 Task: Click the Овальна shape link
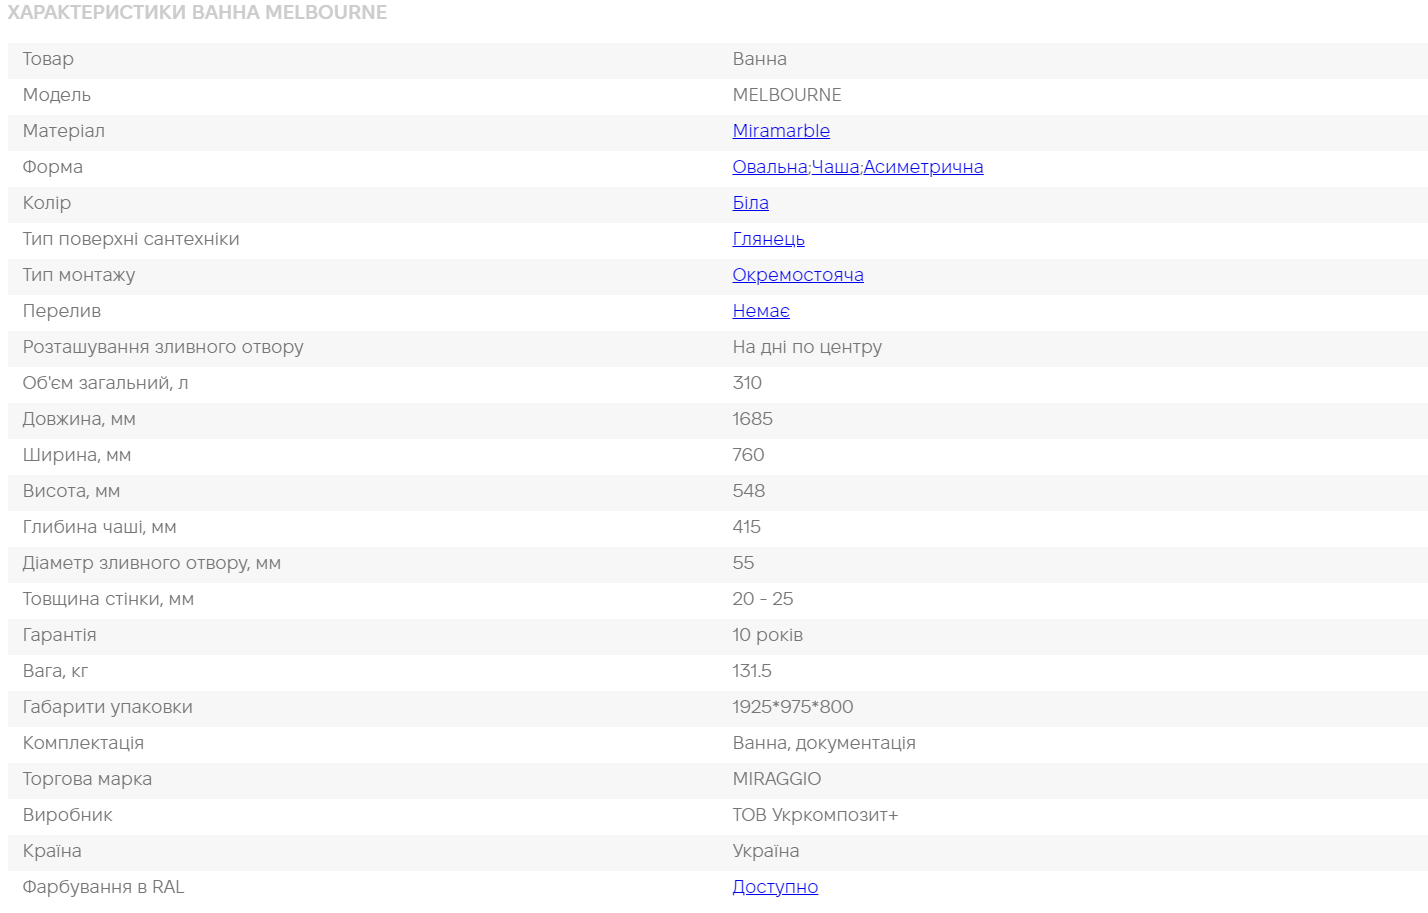pos(769,167)
